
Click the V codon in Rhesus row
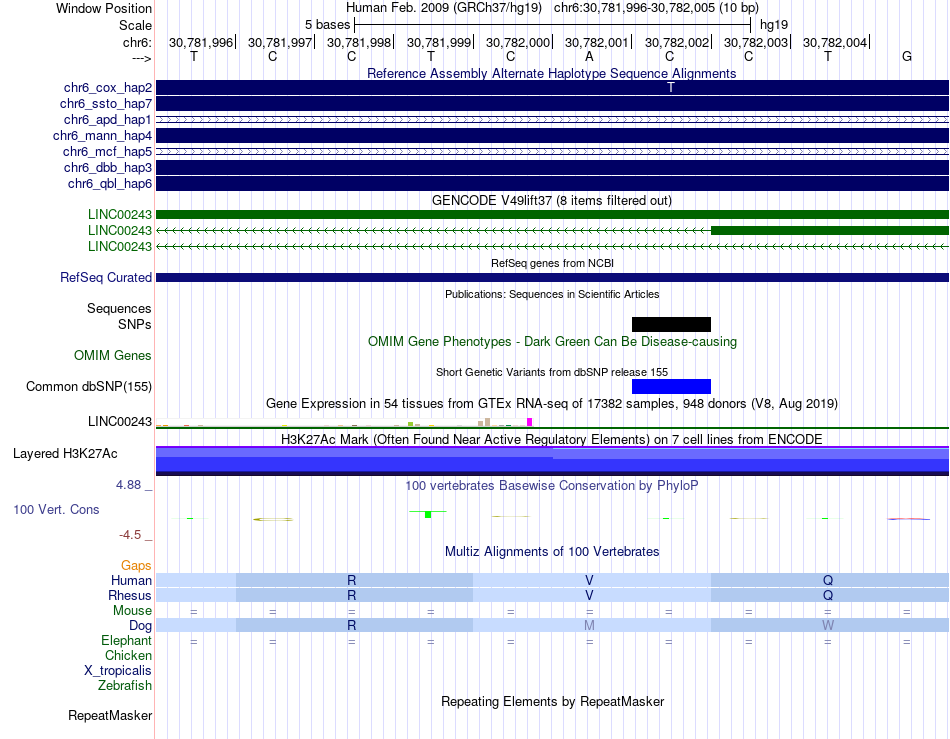[589, 595]
